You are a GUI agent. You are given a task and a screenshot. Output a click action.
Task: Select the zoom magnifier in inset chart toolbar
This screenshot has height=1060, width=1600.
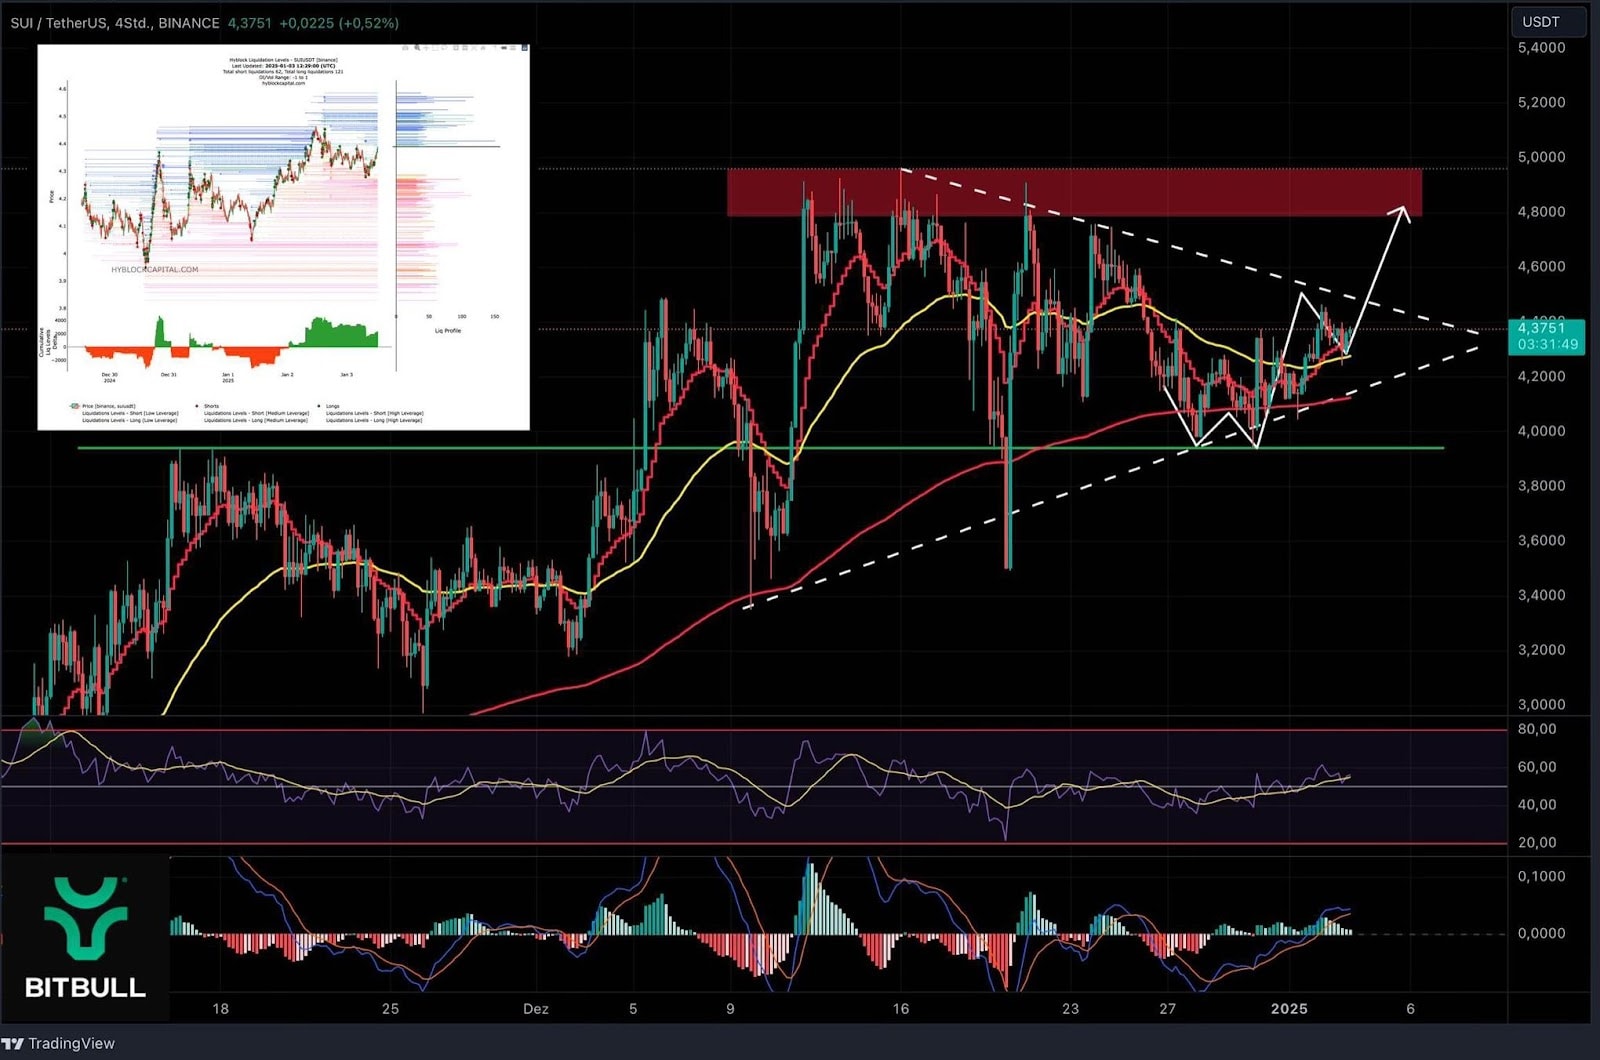point(417,48)
